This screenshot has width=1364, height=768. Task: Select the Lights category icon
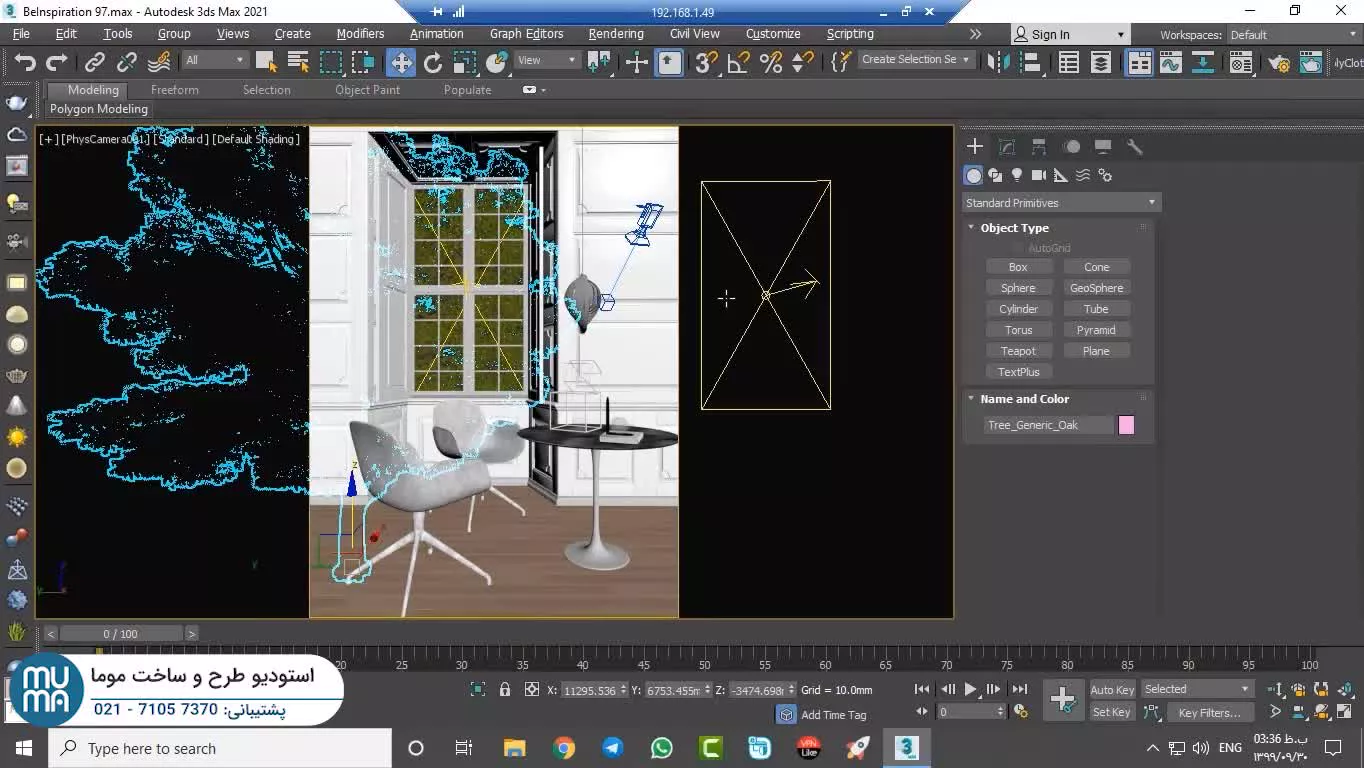click(1017, 175)
